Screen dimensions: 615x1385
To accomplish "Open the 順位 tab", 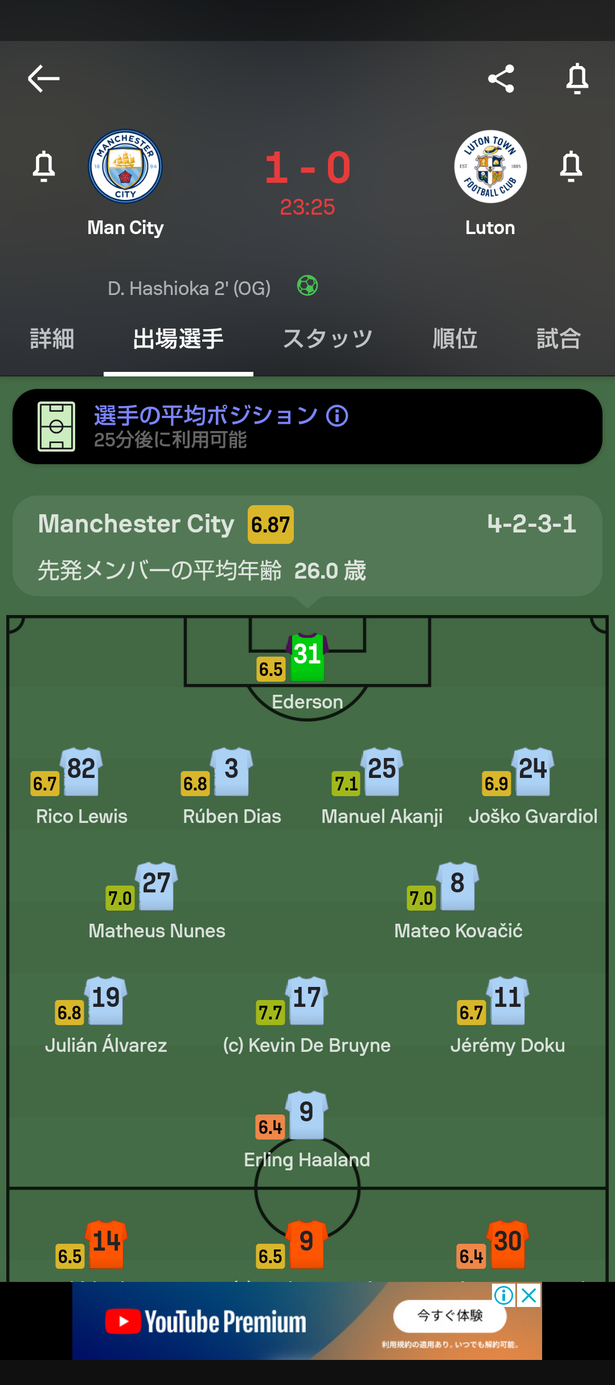I will tap(455, 339).
